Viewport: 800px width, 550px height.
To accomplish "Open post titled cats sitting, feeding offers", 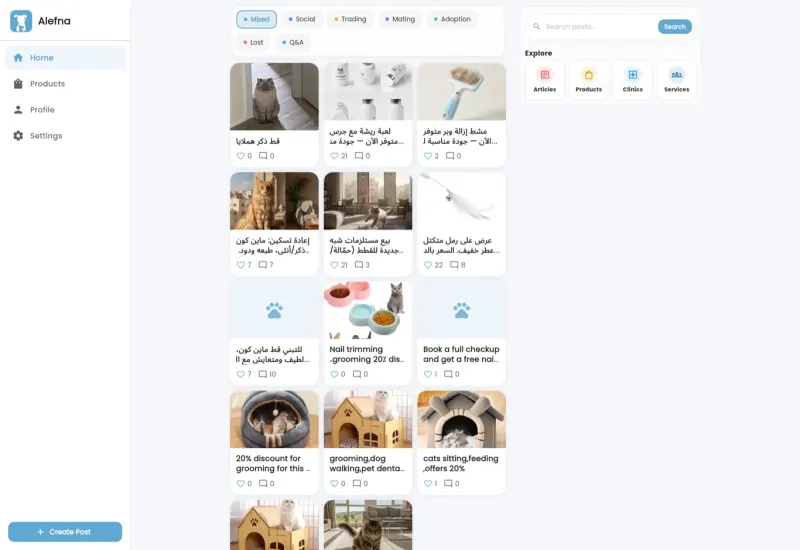I will point(461,463).
